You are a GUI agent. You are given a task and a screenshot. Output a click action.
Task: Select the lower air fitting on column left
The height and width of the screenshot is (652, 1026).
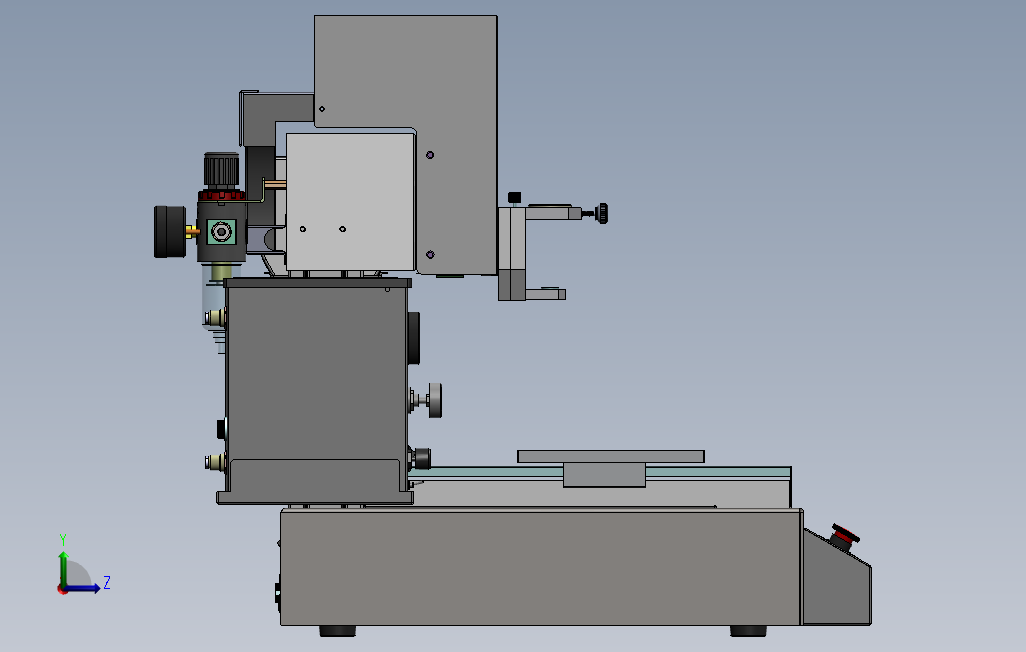215,462
